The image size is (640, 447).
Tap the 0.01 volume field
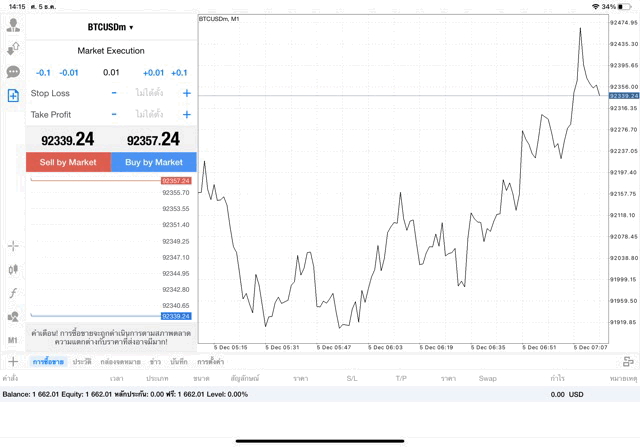click(x=111, y=73)
